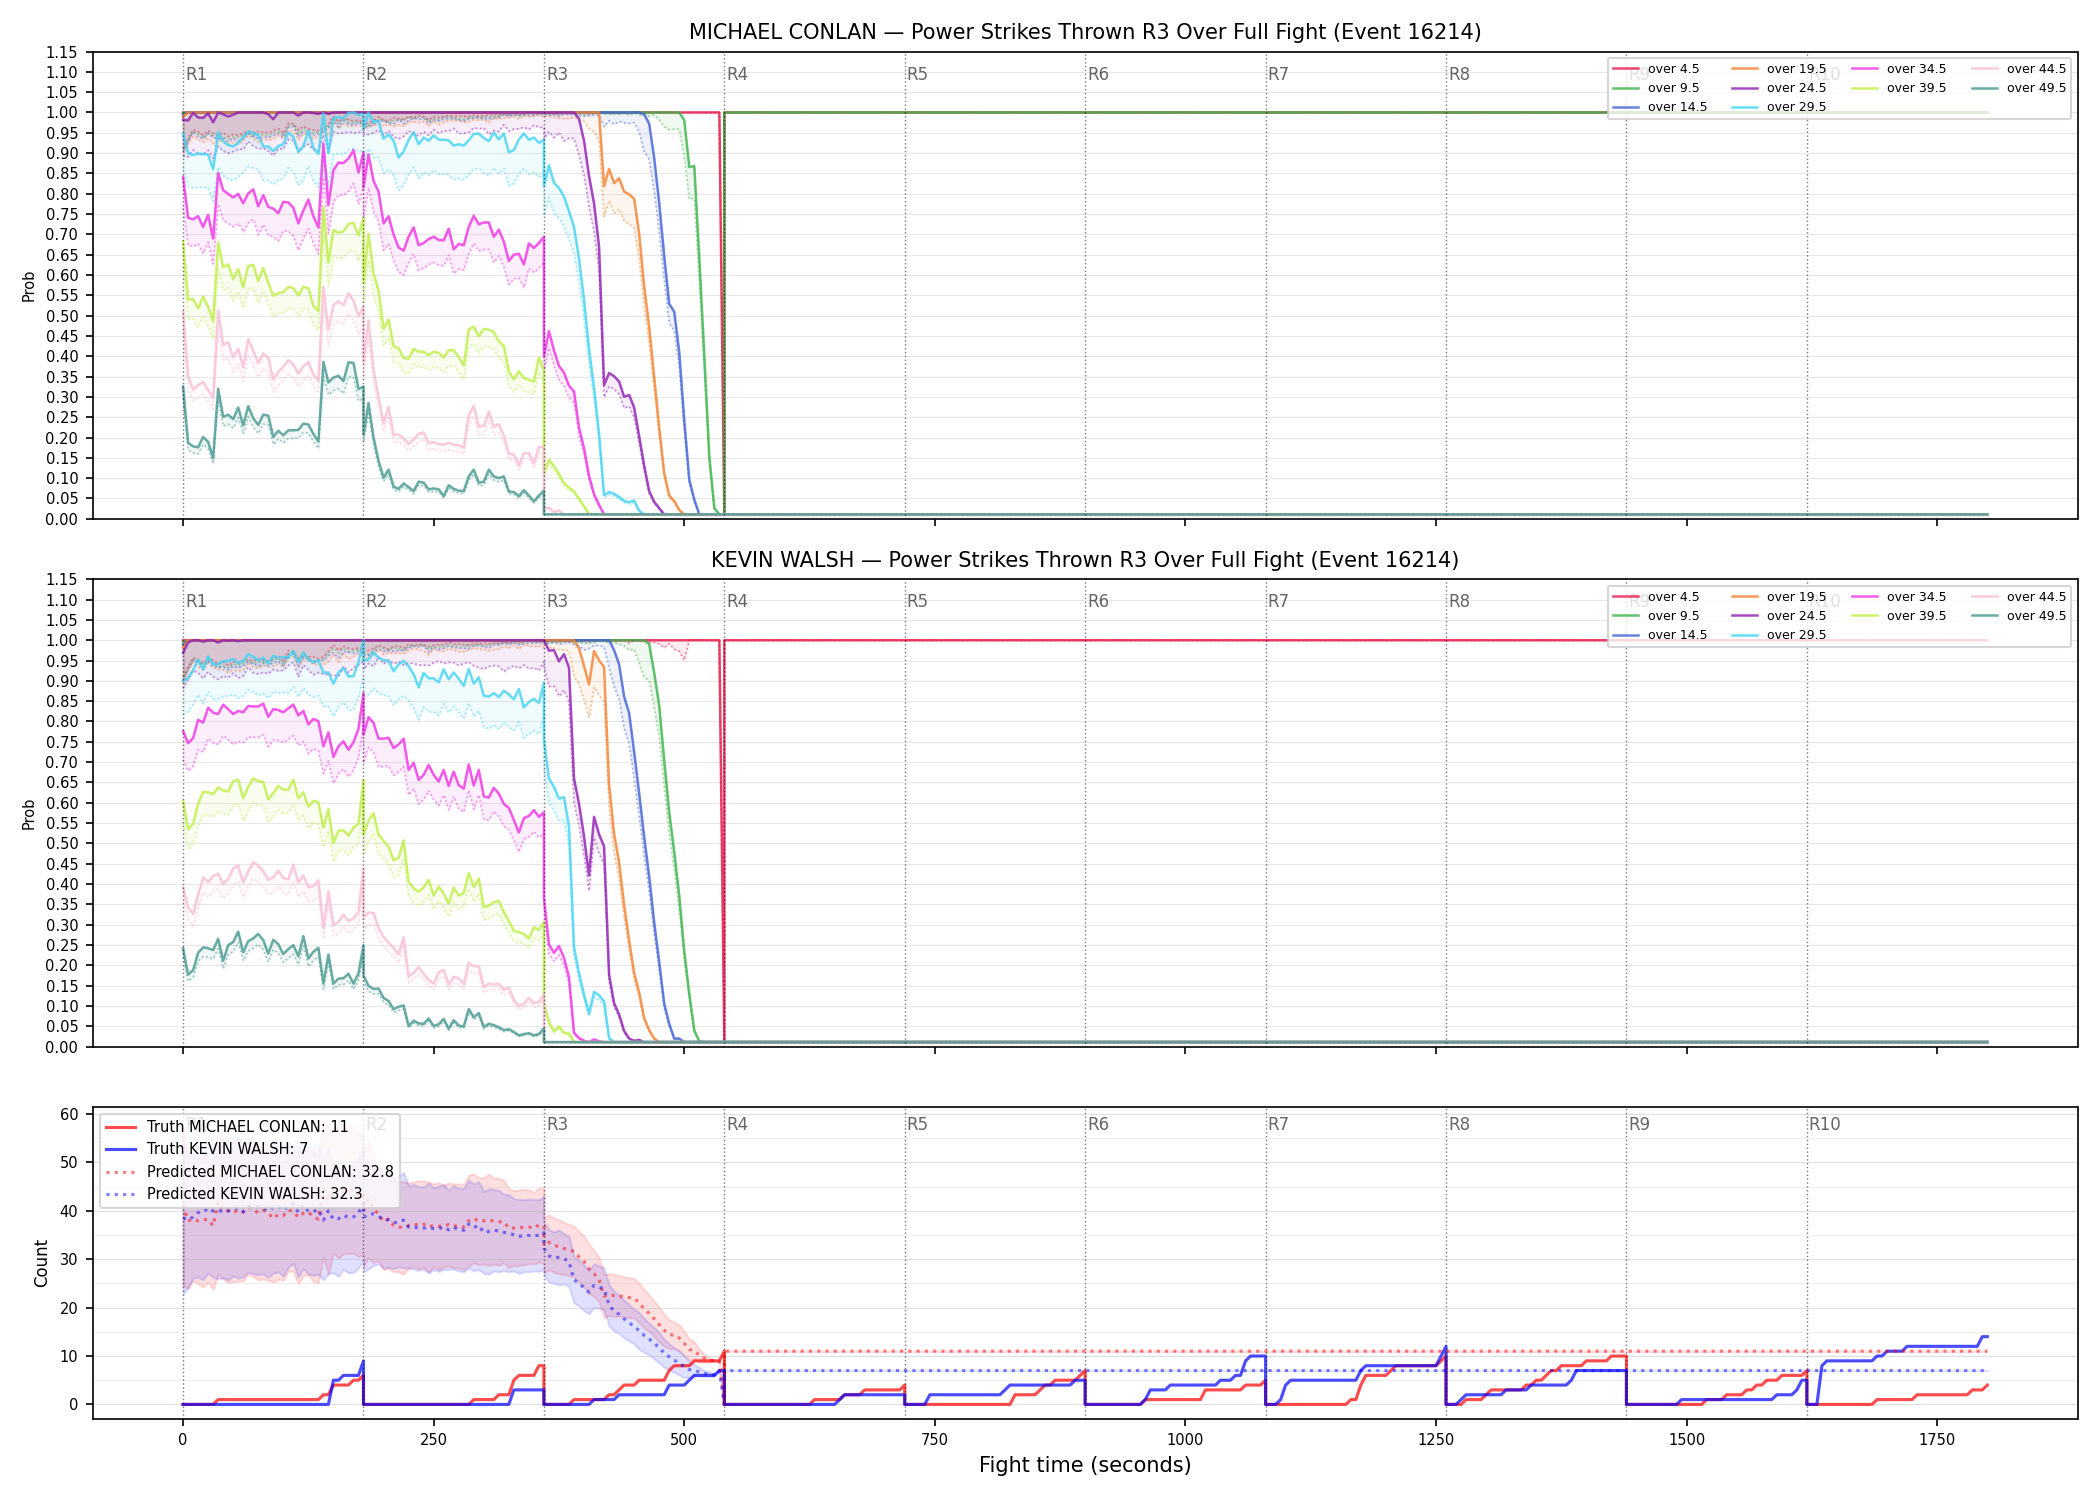Click the x-axis tick label 500
This screenshot has height=1500, width=2100.
pyautogui.click(x=684, y=1439)
